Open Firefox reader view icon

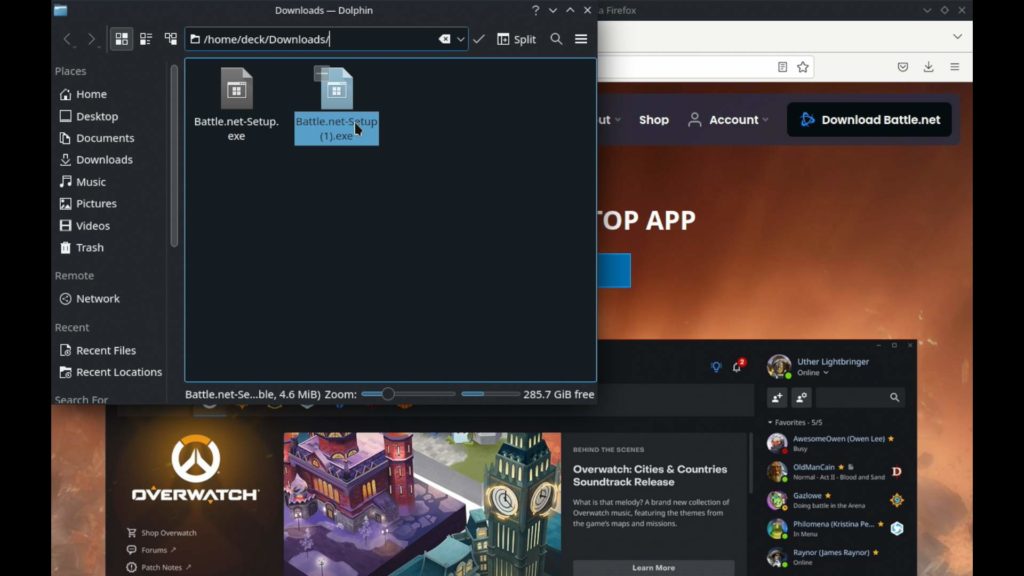[782, 67]
